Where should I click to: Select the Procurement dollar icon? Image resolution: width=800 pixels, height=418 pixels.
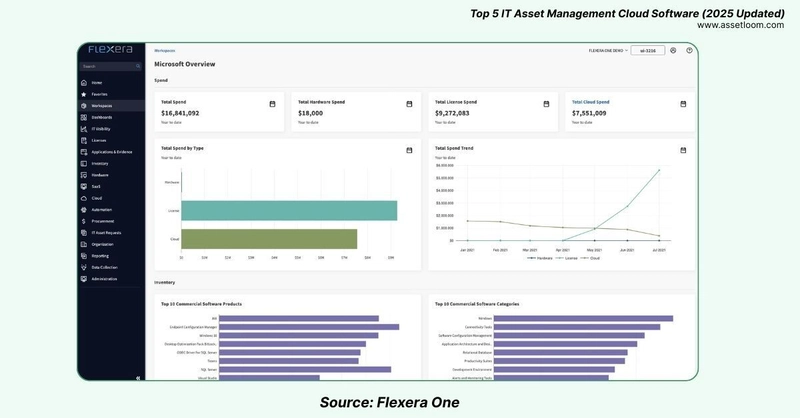point(84,222)
